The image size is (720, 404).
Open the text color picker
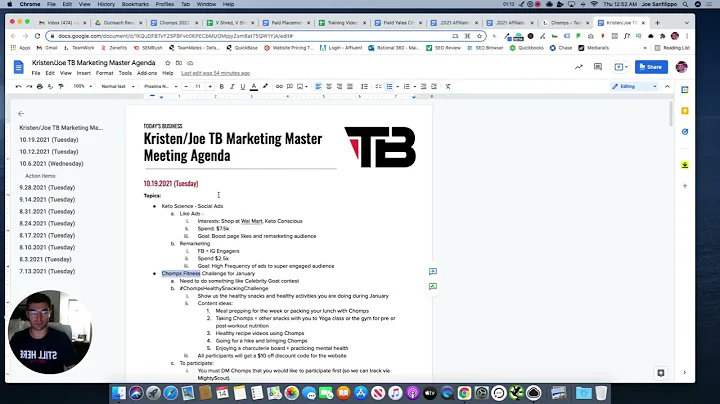(253, 86)
